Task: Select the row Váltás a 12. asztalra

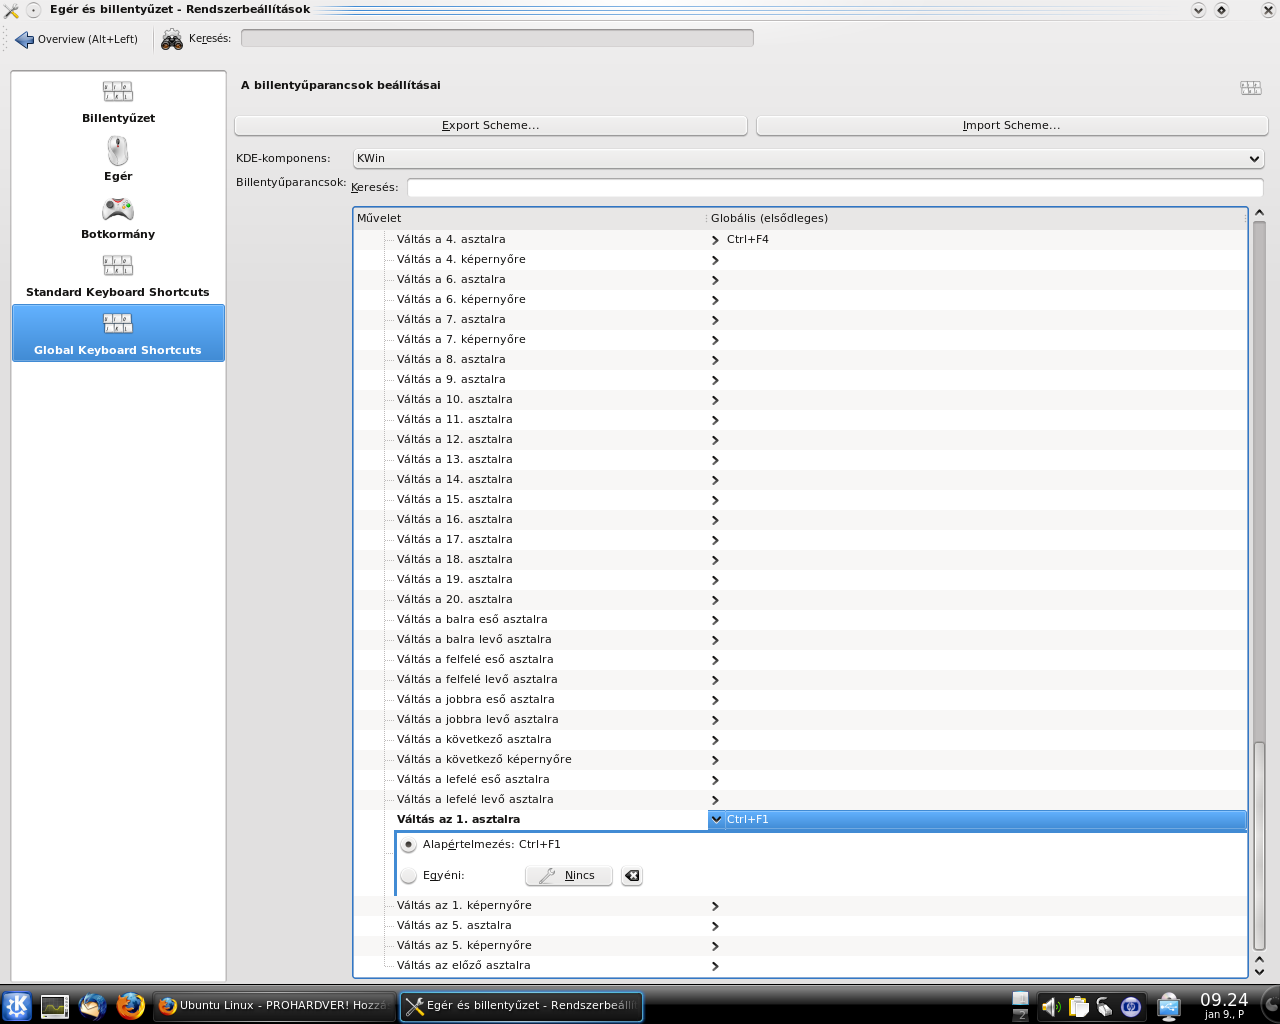Action: [x=800, y=440]
